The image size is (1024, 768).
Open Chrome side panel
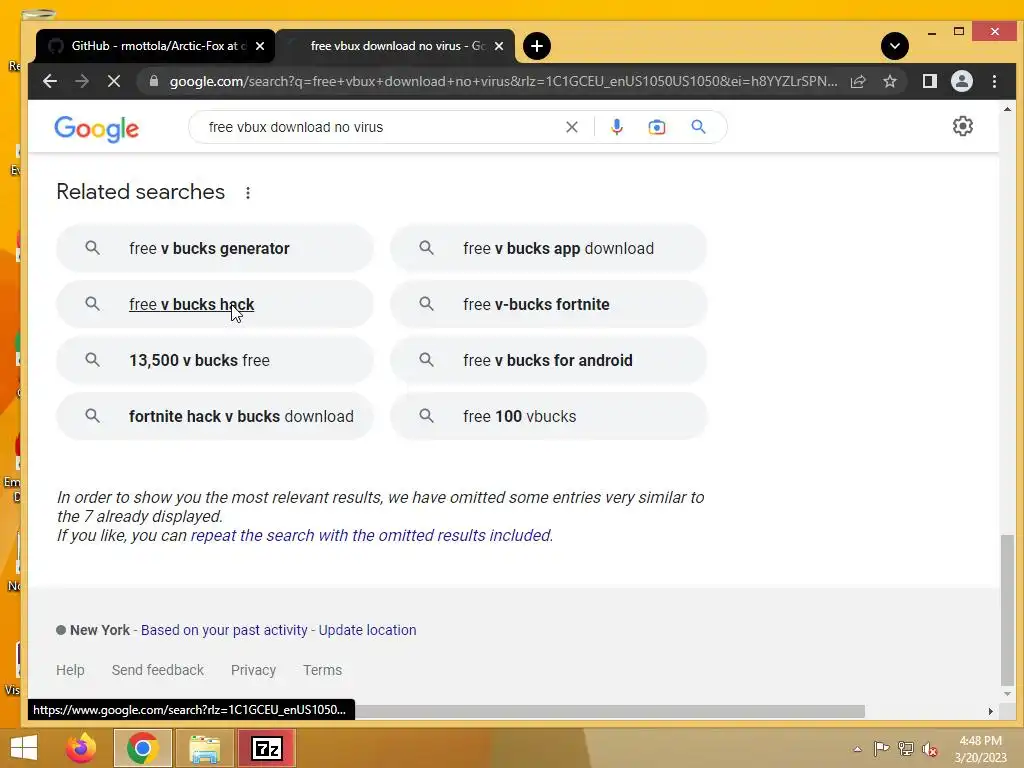point(929,81)
